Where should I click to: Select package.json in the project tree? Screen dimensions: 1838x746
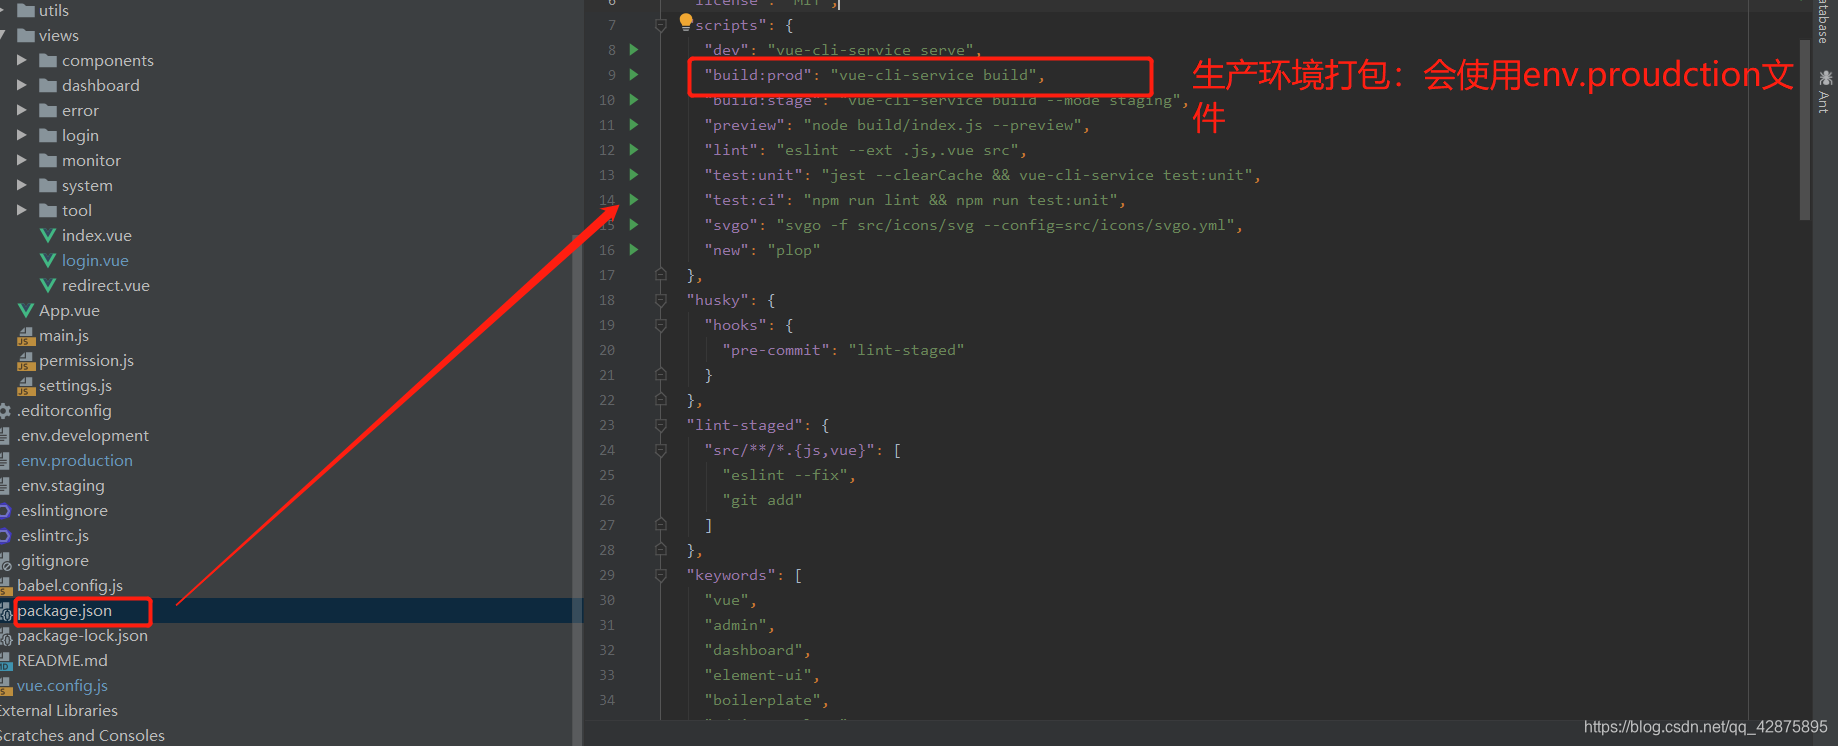[65, 610]
